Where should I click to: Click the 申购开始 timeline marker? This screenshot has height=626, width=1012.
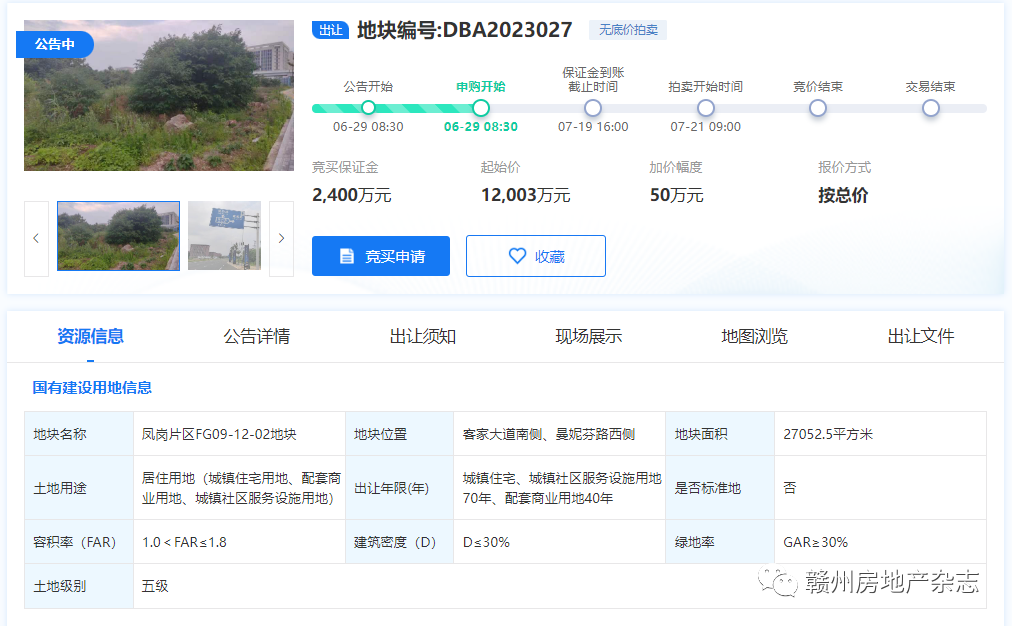tap(480, 108)
